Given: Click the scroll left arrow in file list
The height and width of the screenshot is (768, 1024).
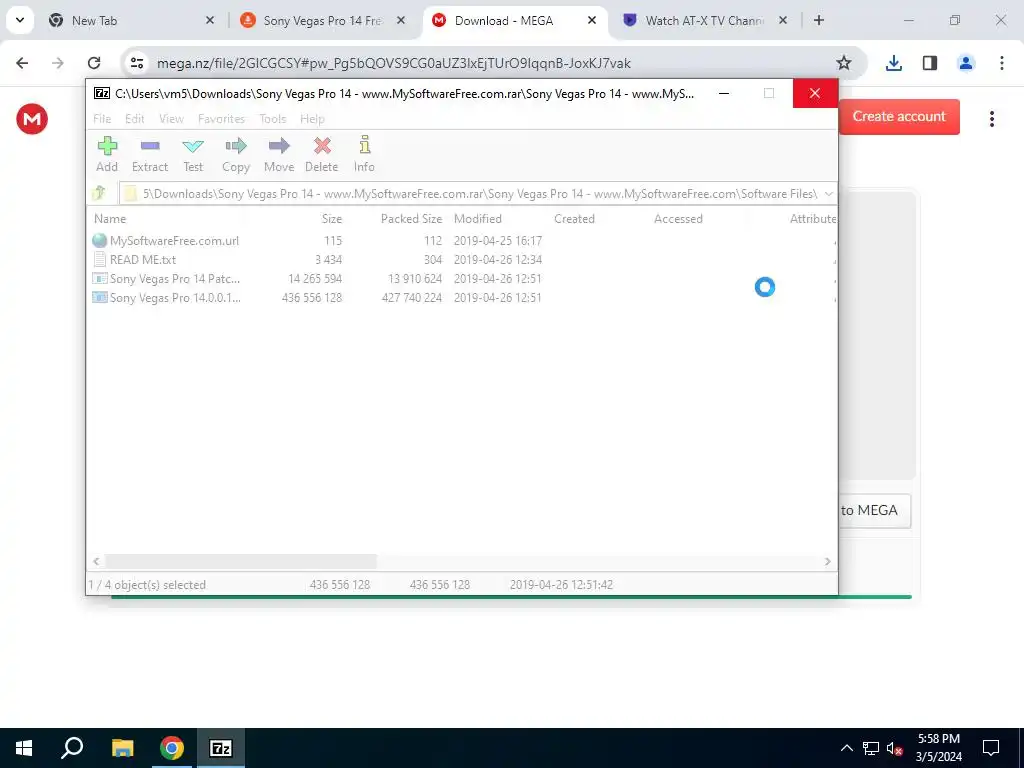Looking at the screenshot, I should [96, 561].
